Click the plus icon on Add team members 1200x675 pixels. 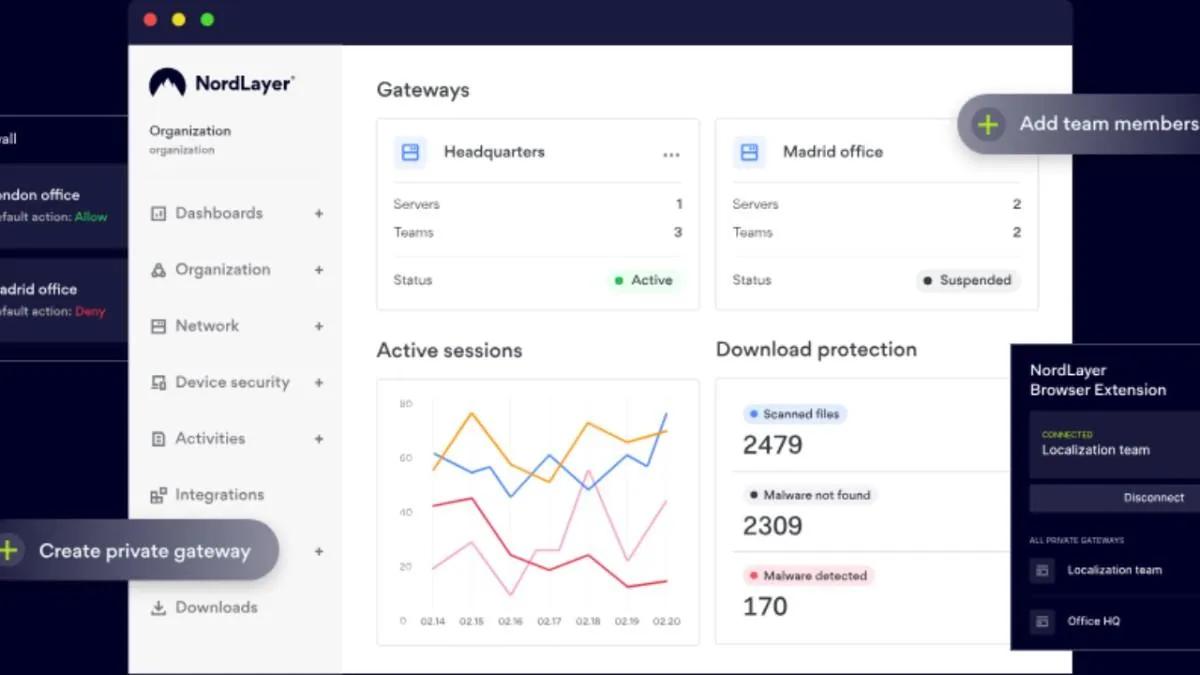click(x=987, y=125)
